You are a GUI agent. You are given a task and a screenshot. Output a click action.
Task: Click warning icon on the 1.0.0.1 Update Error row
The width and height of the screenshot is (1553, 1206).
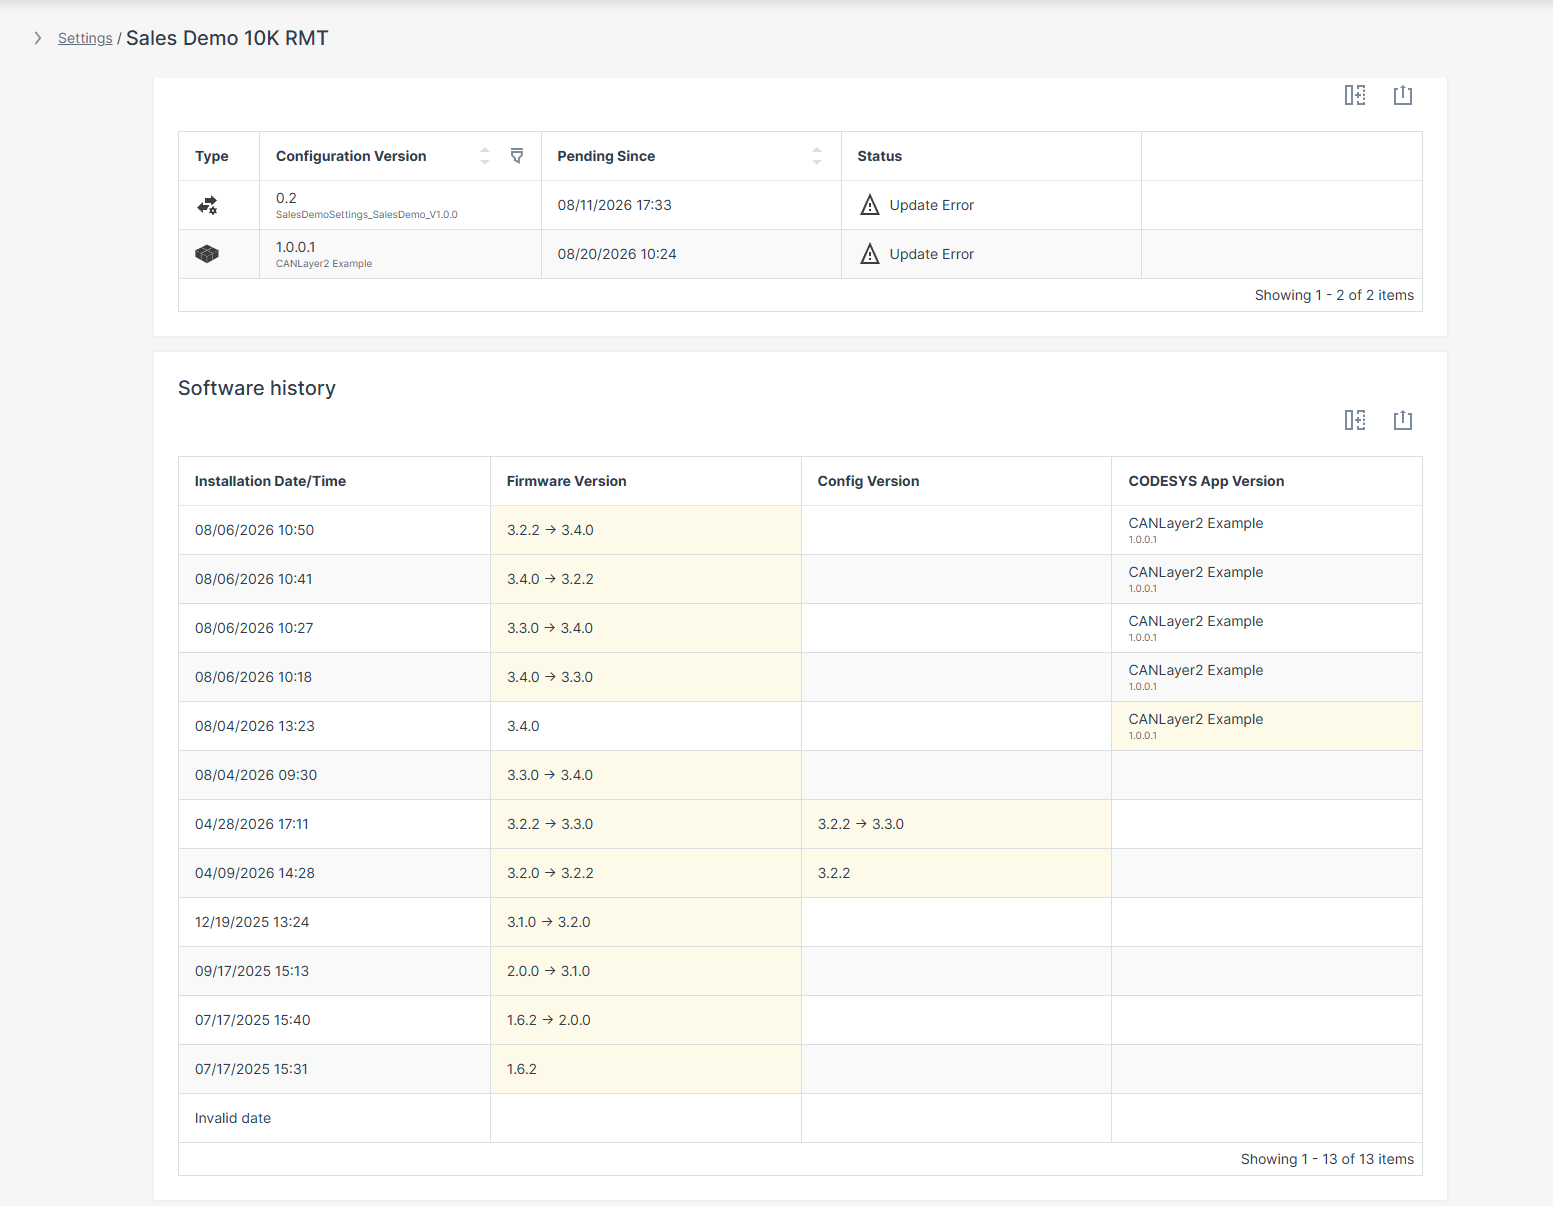pos(870,254)
